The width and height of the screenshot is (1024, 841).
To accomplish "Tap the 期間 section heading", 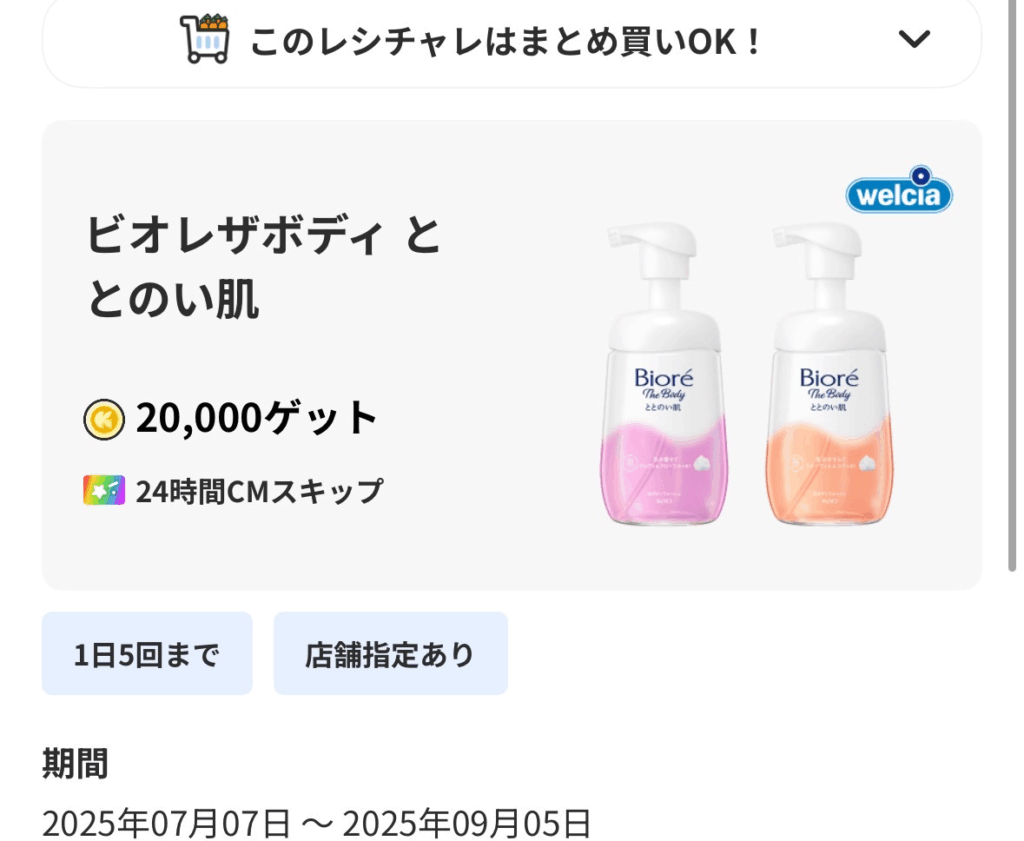I will tap(75, 763).
